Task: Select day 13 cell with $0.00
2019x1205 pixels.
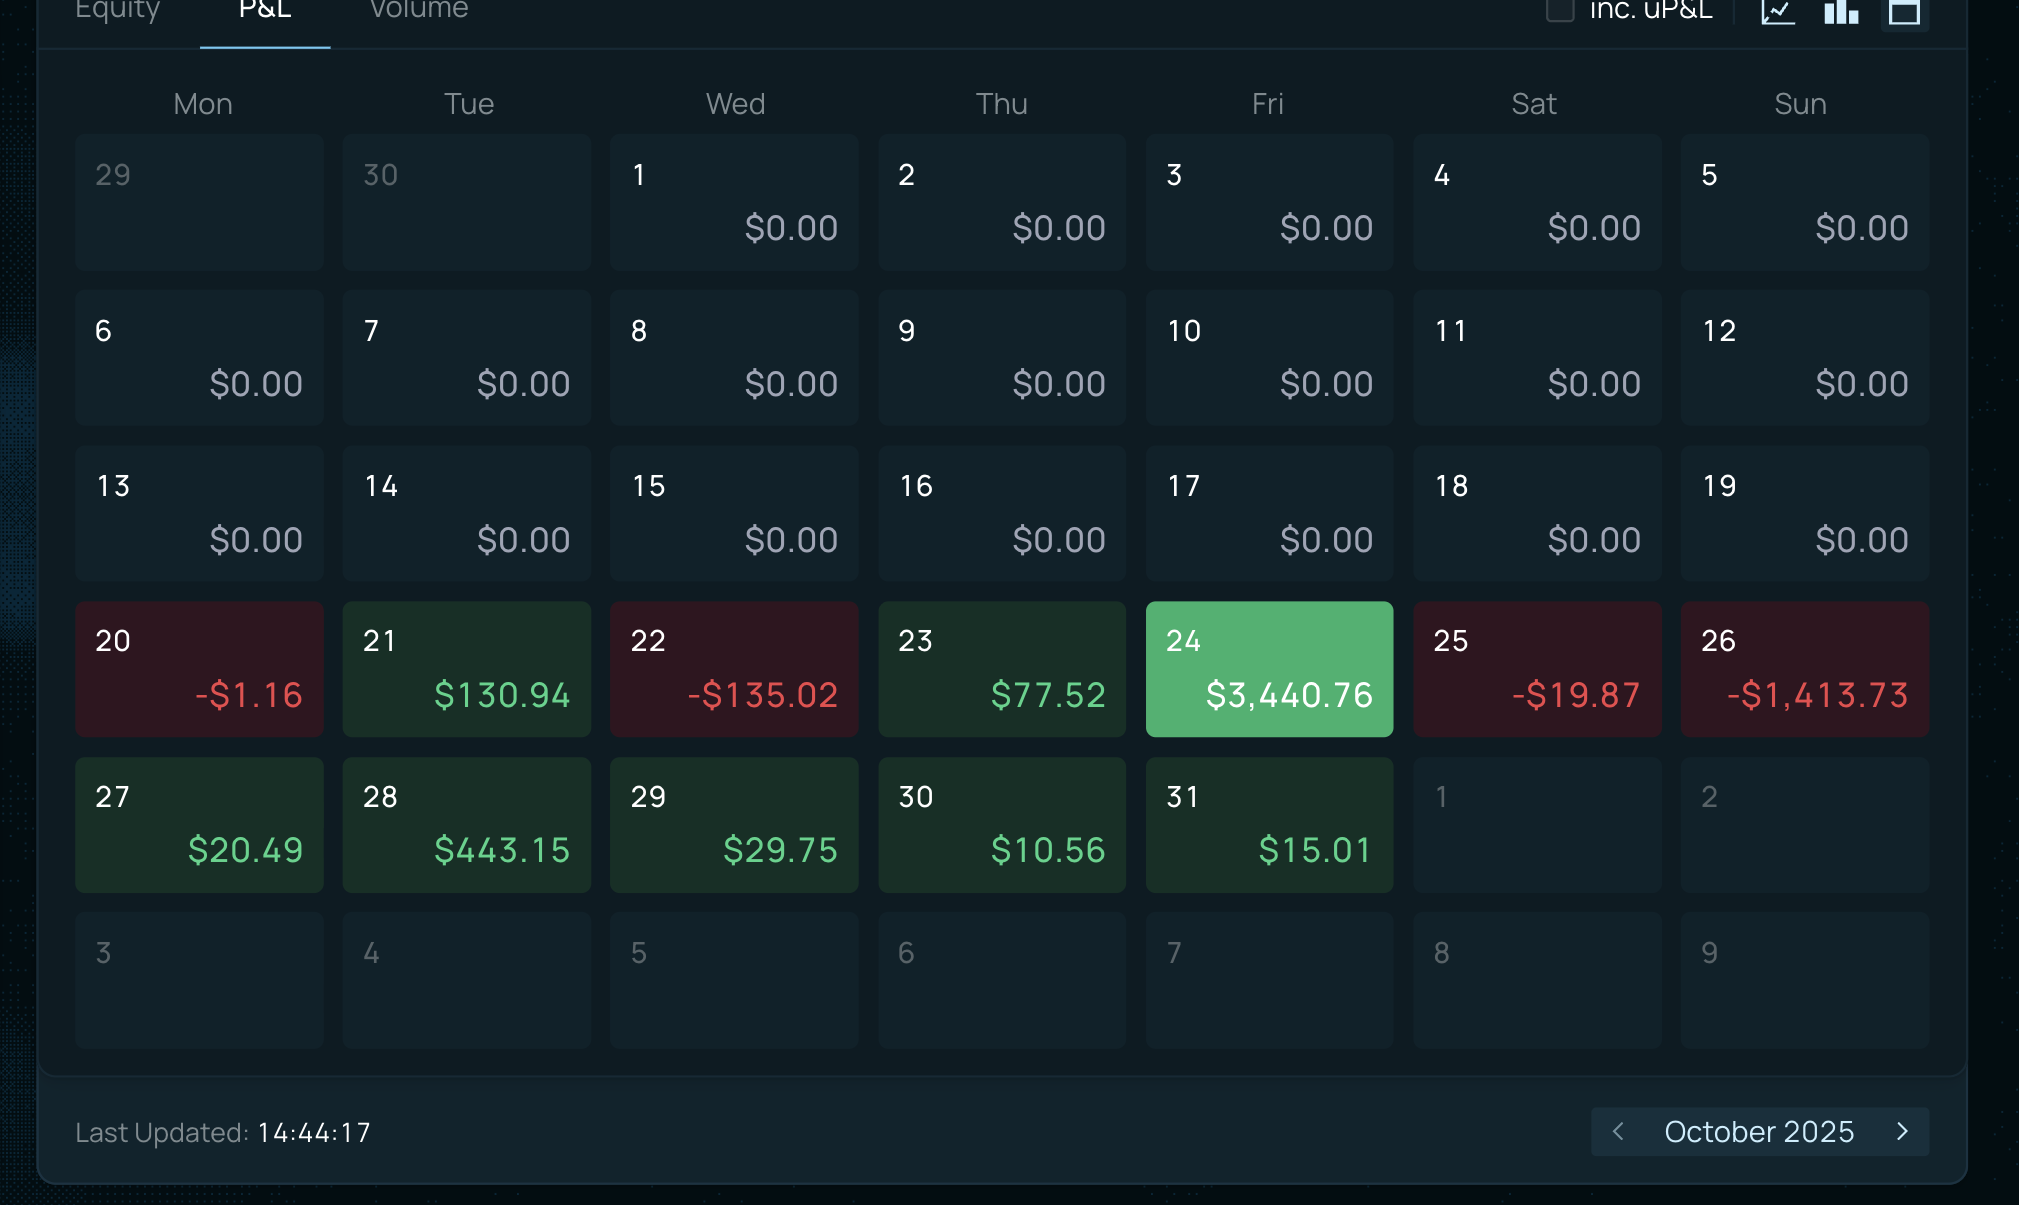Action: [199, 514]
